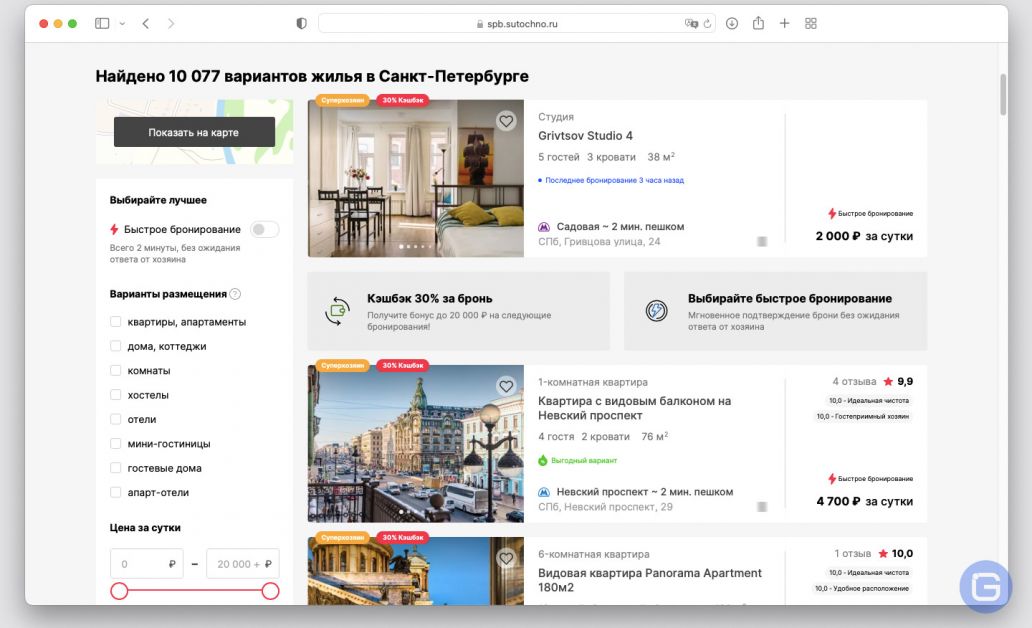Click the fast booking lightning circle icon
Viewport: 1032px width, 628px height.
656,311
